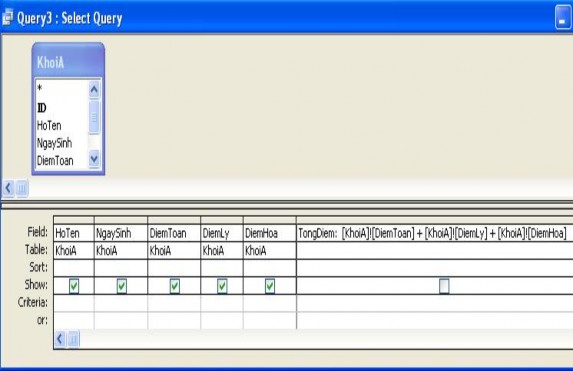Select TongDiem column via its column selector bar

tap(435, 220)
